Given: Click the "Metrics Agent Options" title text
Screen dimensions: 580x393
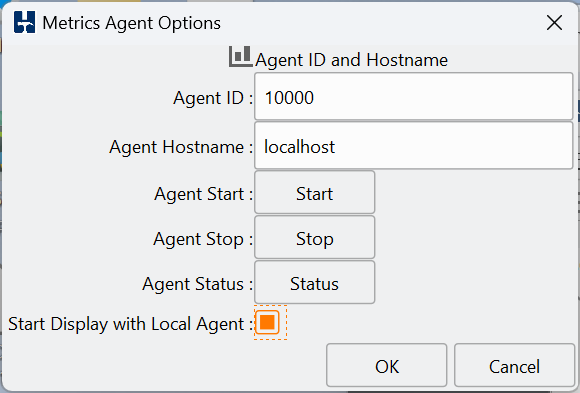Looking at the screenshot, I should (x=132, y=23).
